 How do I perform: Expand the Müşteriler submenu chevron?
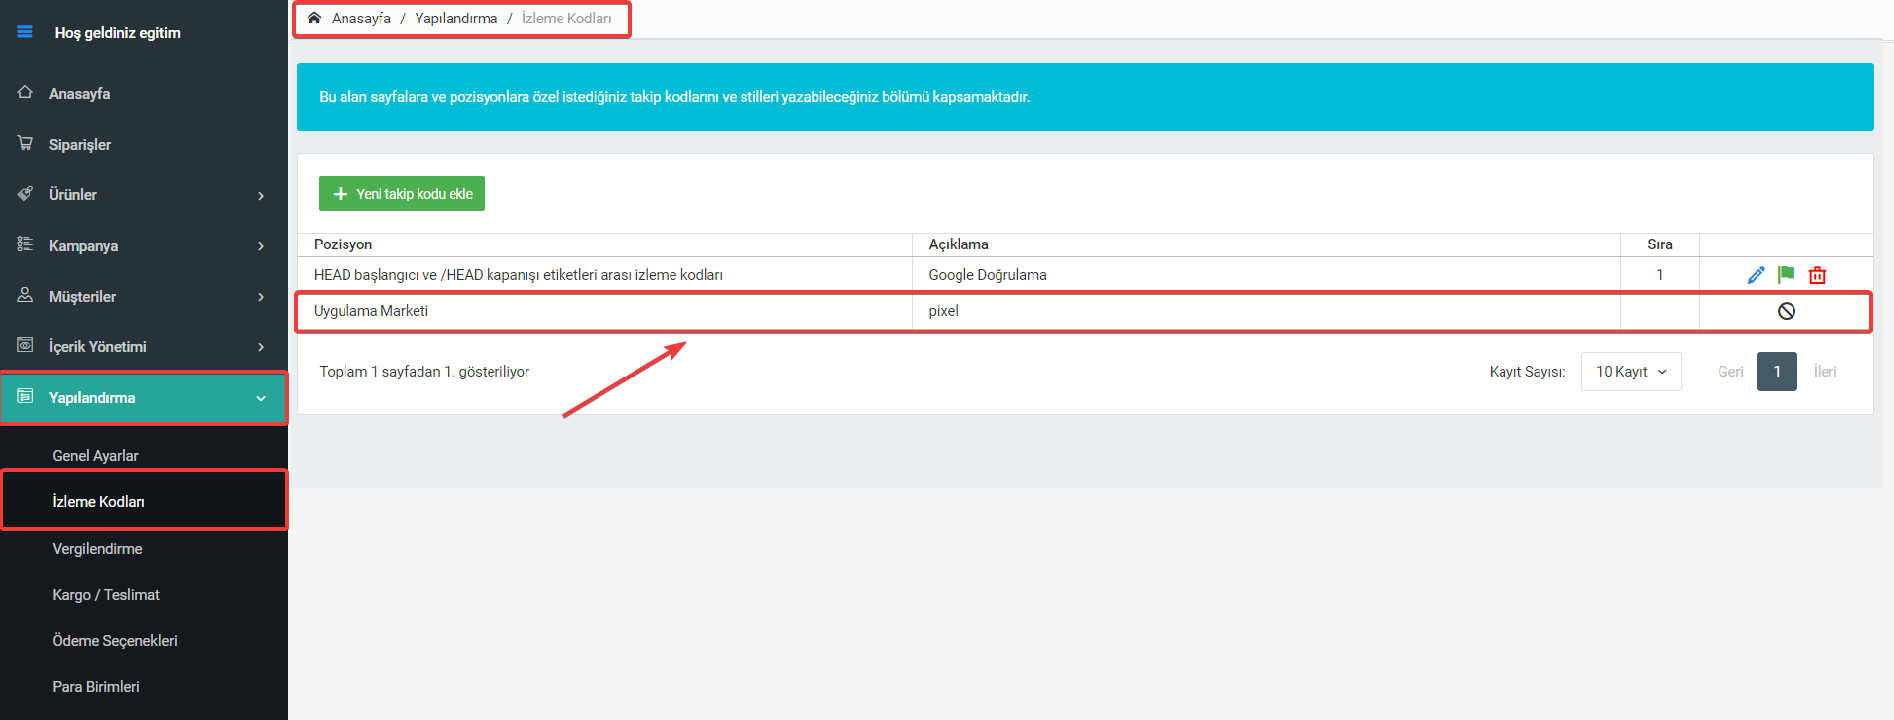tap(261, 297)
